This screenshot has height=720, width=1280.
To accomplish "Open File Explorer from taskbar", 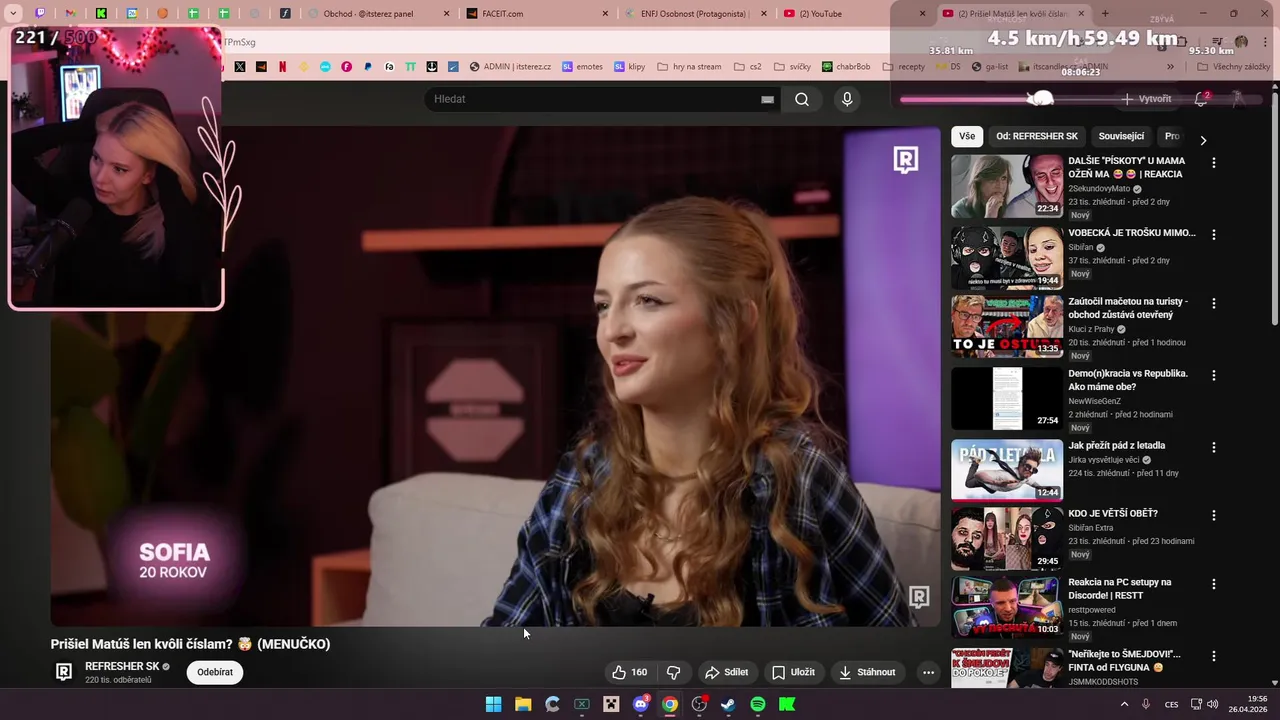I will (522, 704).
